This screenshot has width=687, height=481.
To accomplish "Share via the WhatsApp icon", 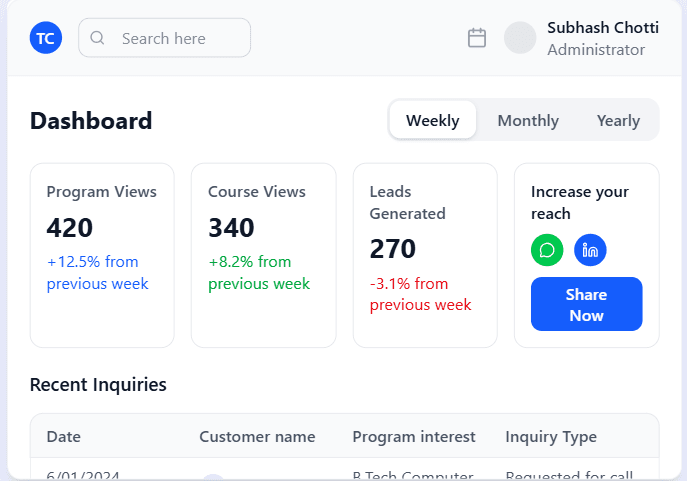I will (x=547, y=250).
